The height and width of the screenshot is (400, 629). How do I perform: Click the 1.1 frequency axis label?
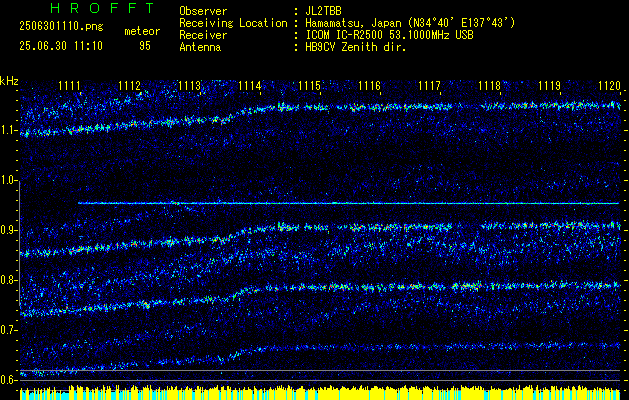coord(9,130)
